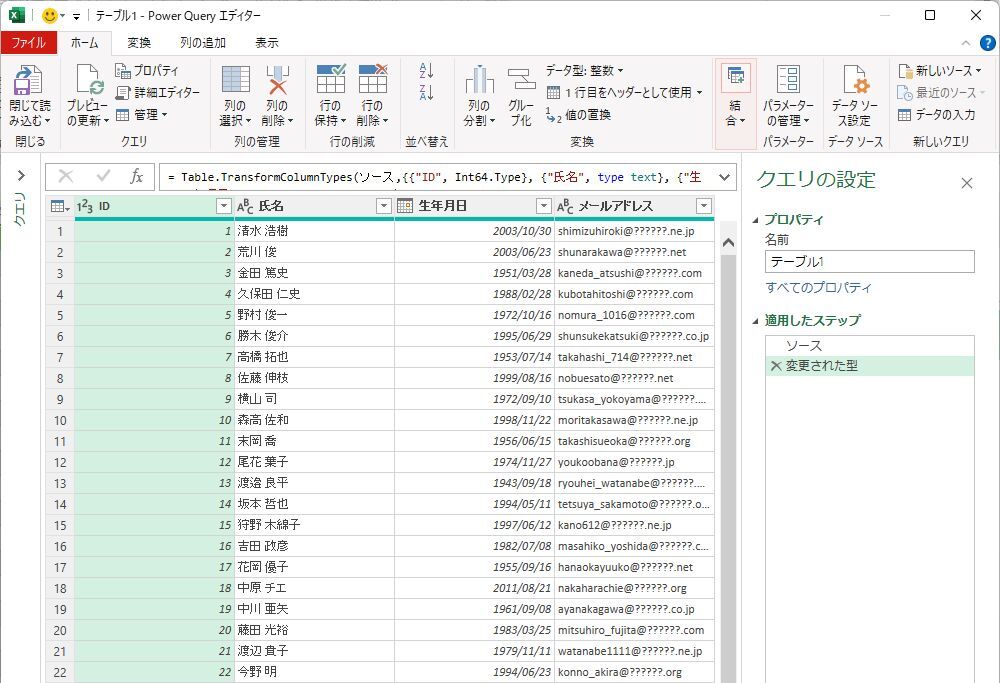Click the Group By (グループ化) icon
This screenshot has height=683, width=1000.
point(522,80)
